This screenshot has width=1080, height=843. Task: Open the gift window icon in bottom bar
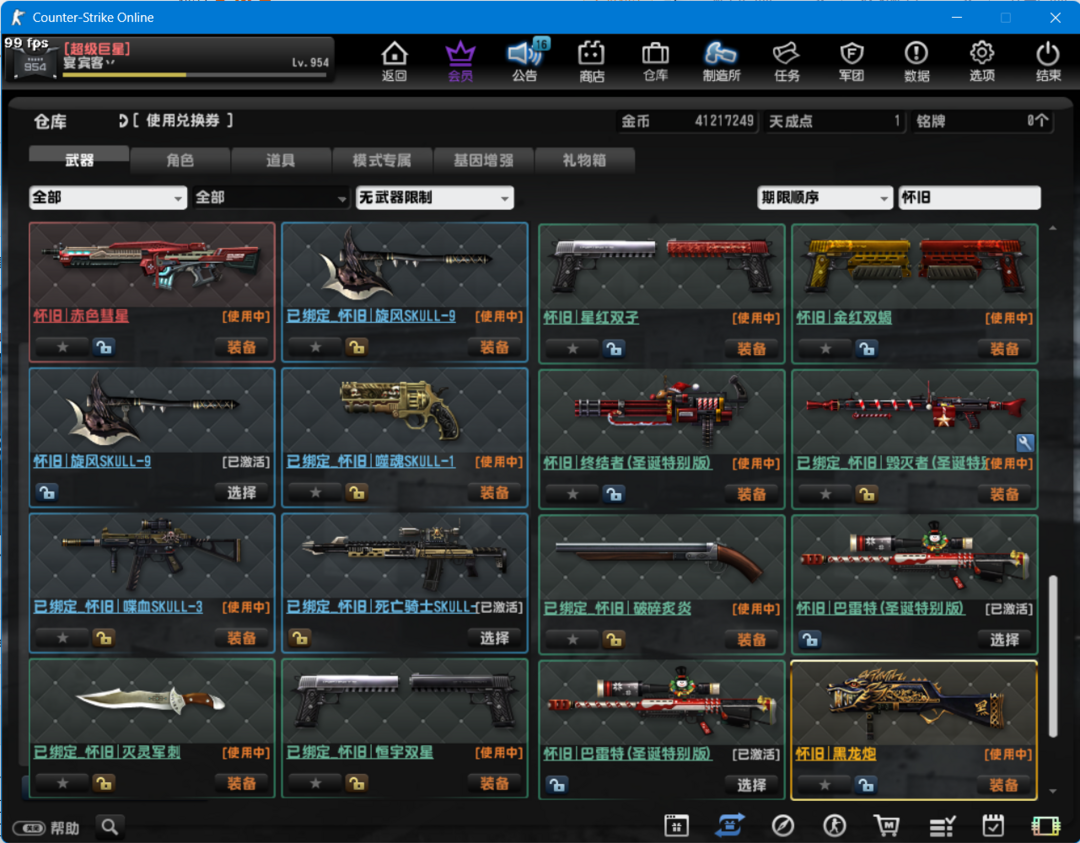676,825
